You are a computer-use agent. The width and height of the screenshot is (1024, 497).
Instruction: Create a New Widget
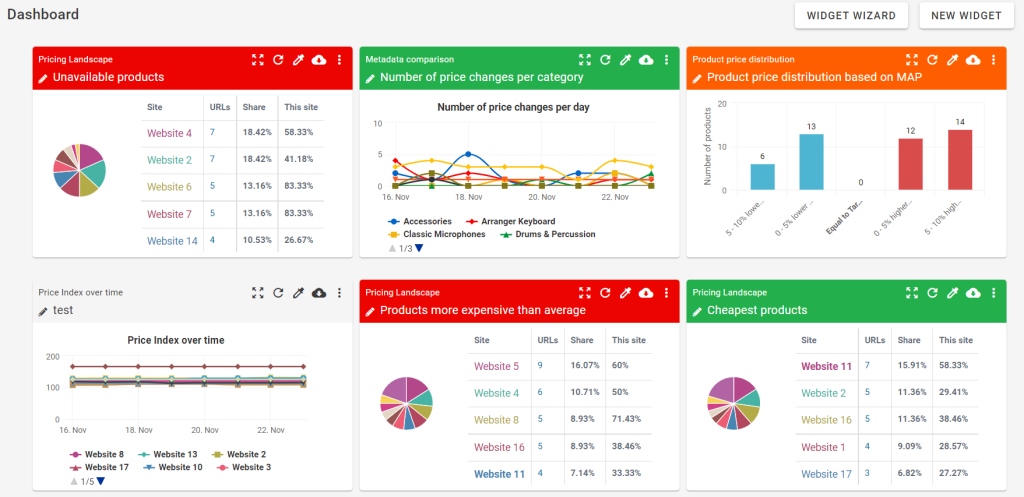click(966, 15)
